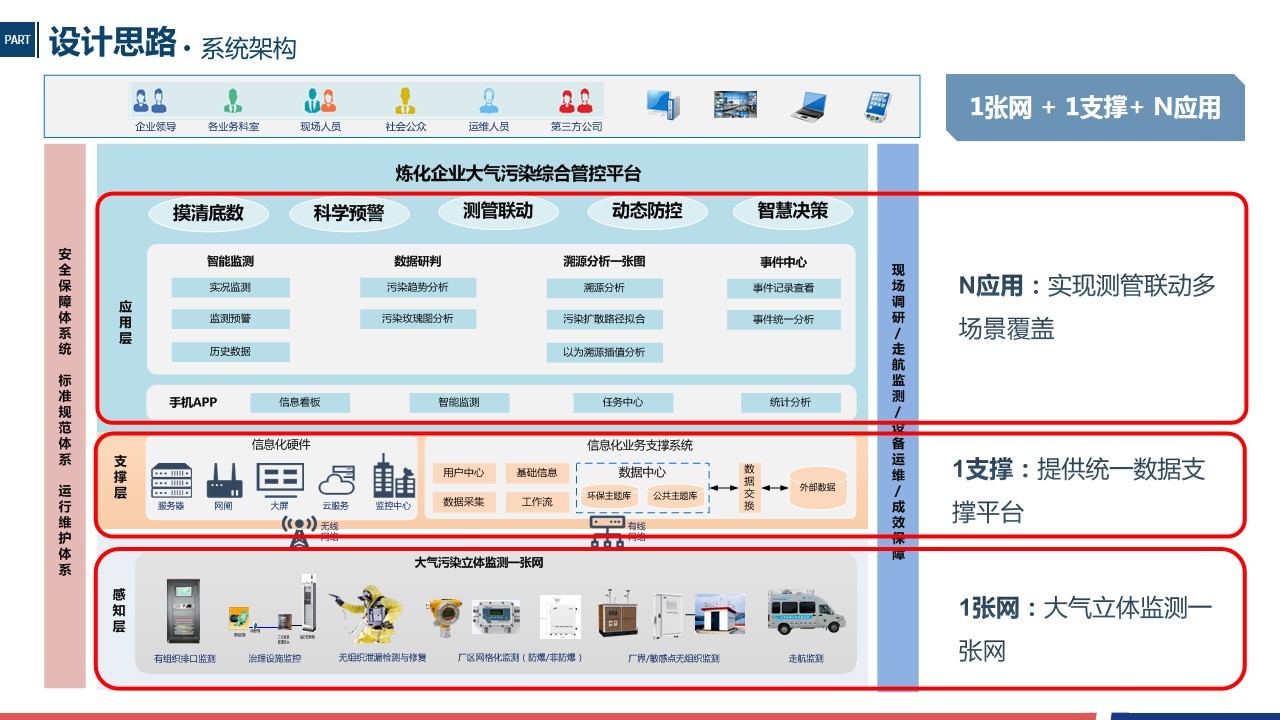This screenshot has height=720, width=1280.
Task: Select the 各业务科室 person icon
Action: (233, 101)
